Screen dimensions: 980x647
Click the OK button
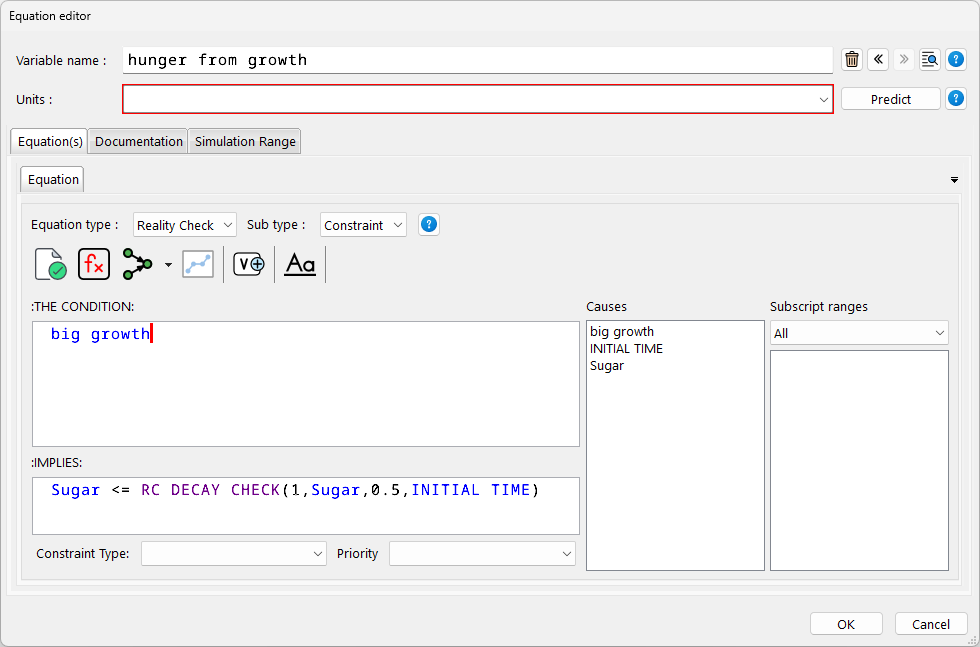point(846,624)
